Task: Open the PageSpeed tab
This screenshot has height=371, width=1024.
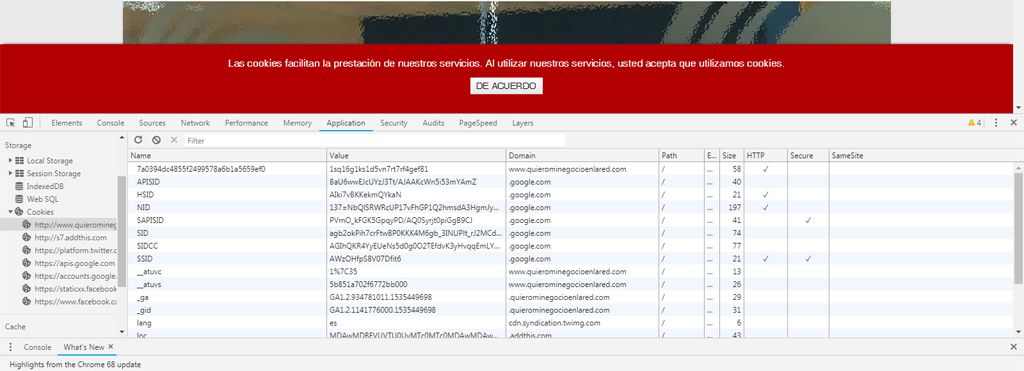Action: point(478,123)
